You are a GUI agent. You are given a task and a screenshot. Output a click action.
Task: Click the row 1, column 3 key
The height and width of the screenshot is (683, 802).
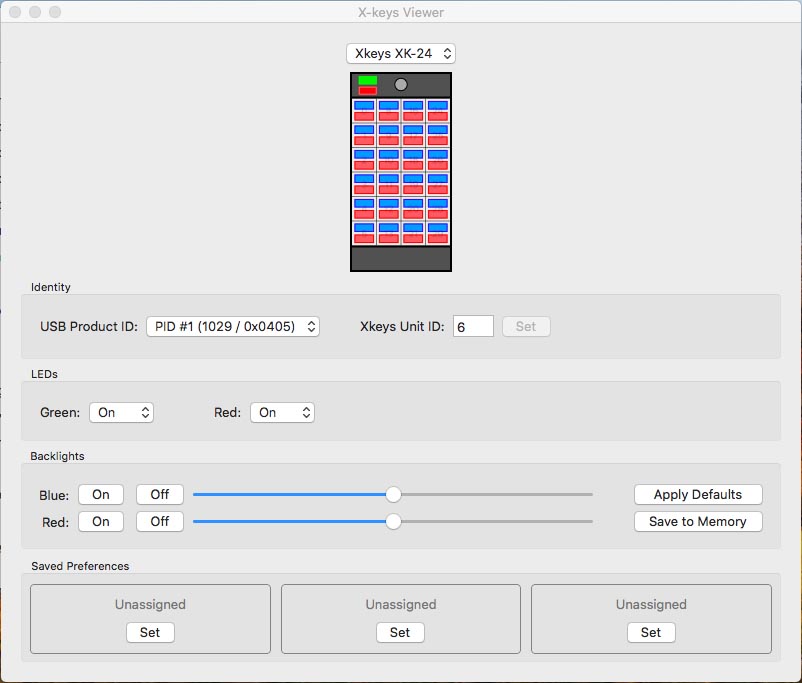(413, 111)
